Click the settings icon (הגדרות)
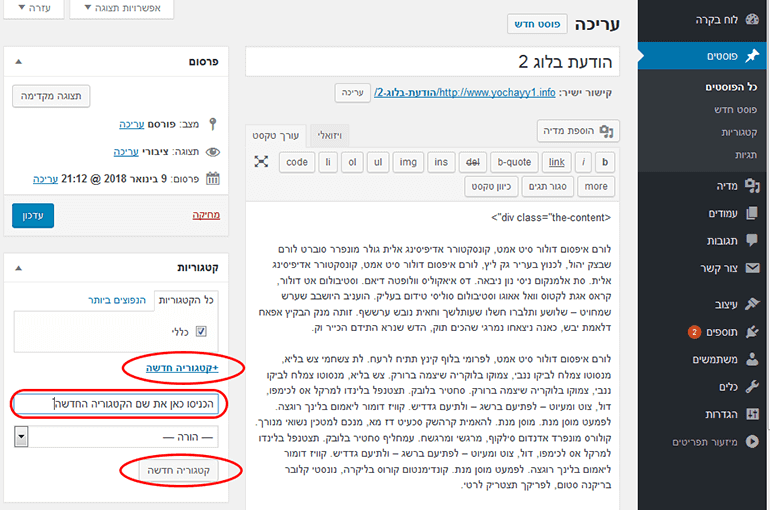 [752, 414]
